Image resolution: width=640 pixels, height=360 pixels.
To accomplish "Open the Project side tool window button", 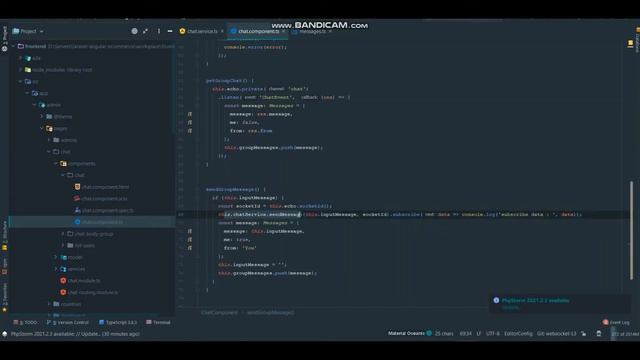I will pyautogui.click(x=4, y=39).
